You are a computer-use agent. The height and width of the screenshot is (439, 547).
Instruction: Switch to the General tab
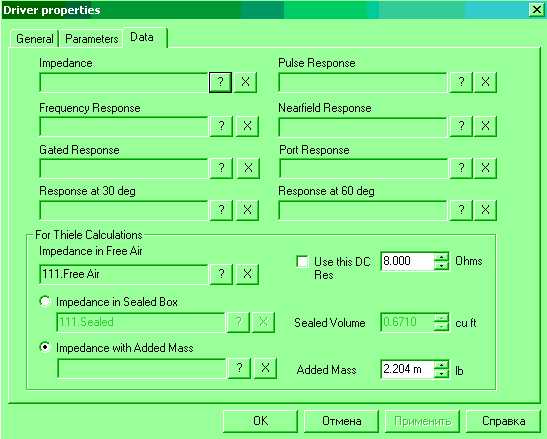(35, 39)
